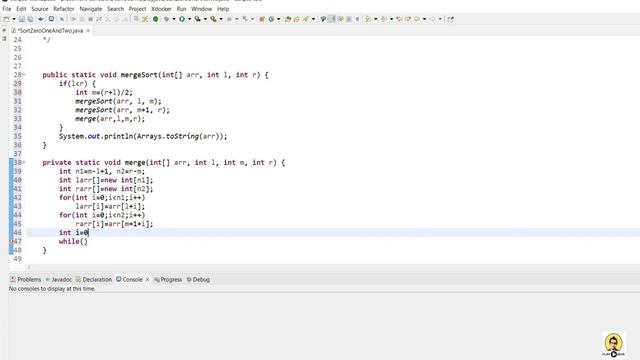
Task: Click the Step Into toolbar icon
Action: click(x=107, y=19)
